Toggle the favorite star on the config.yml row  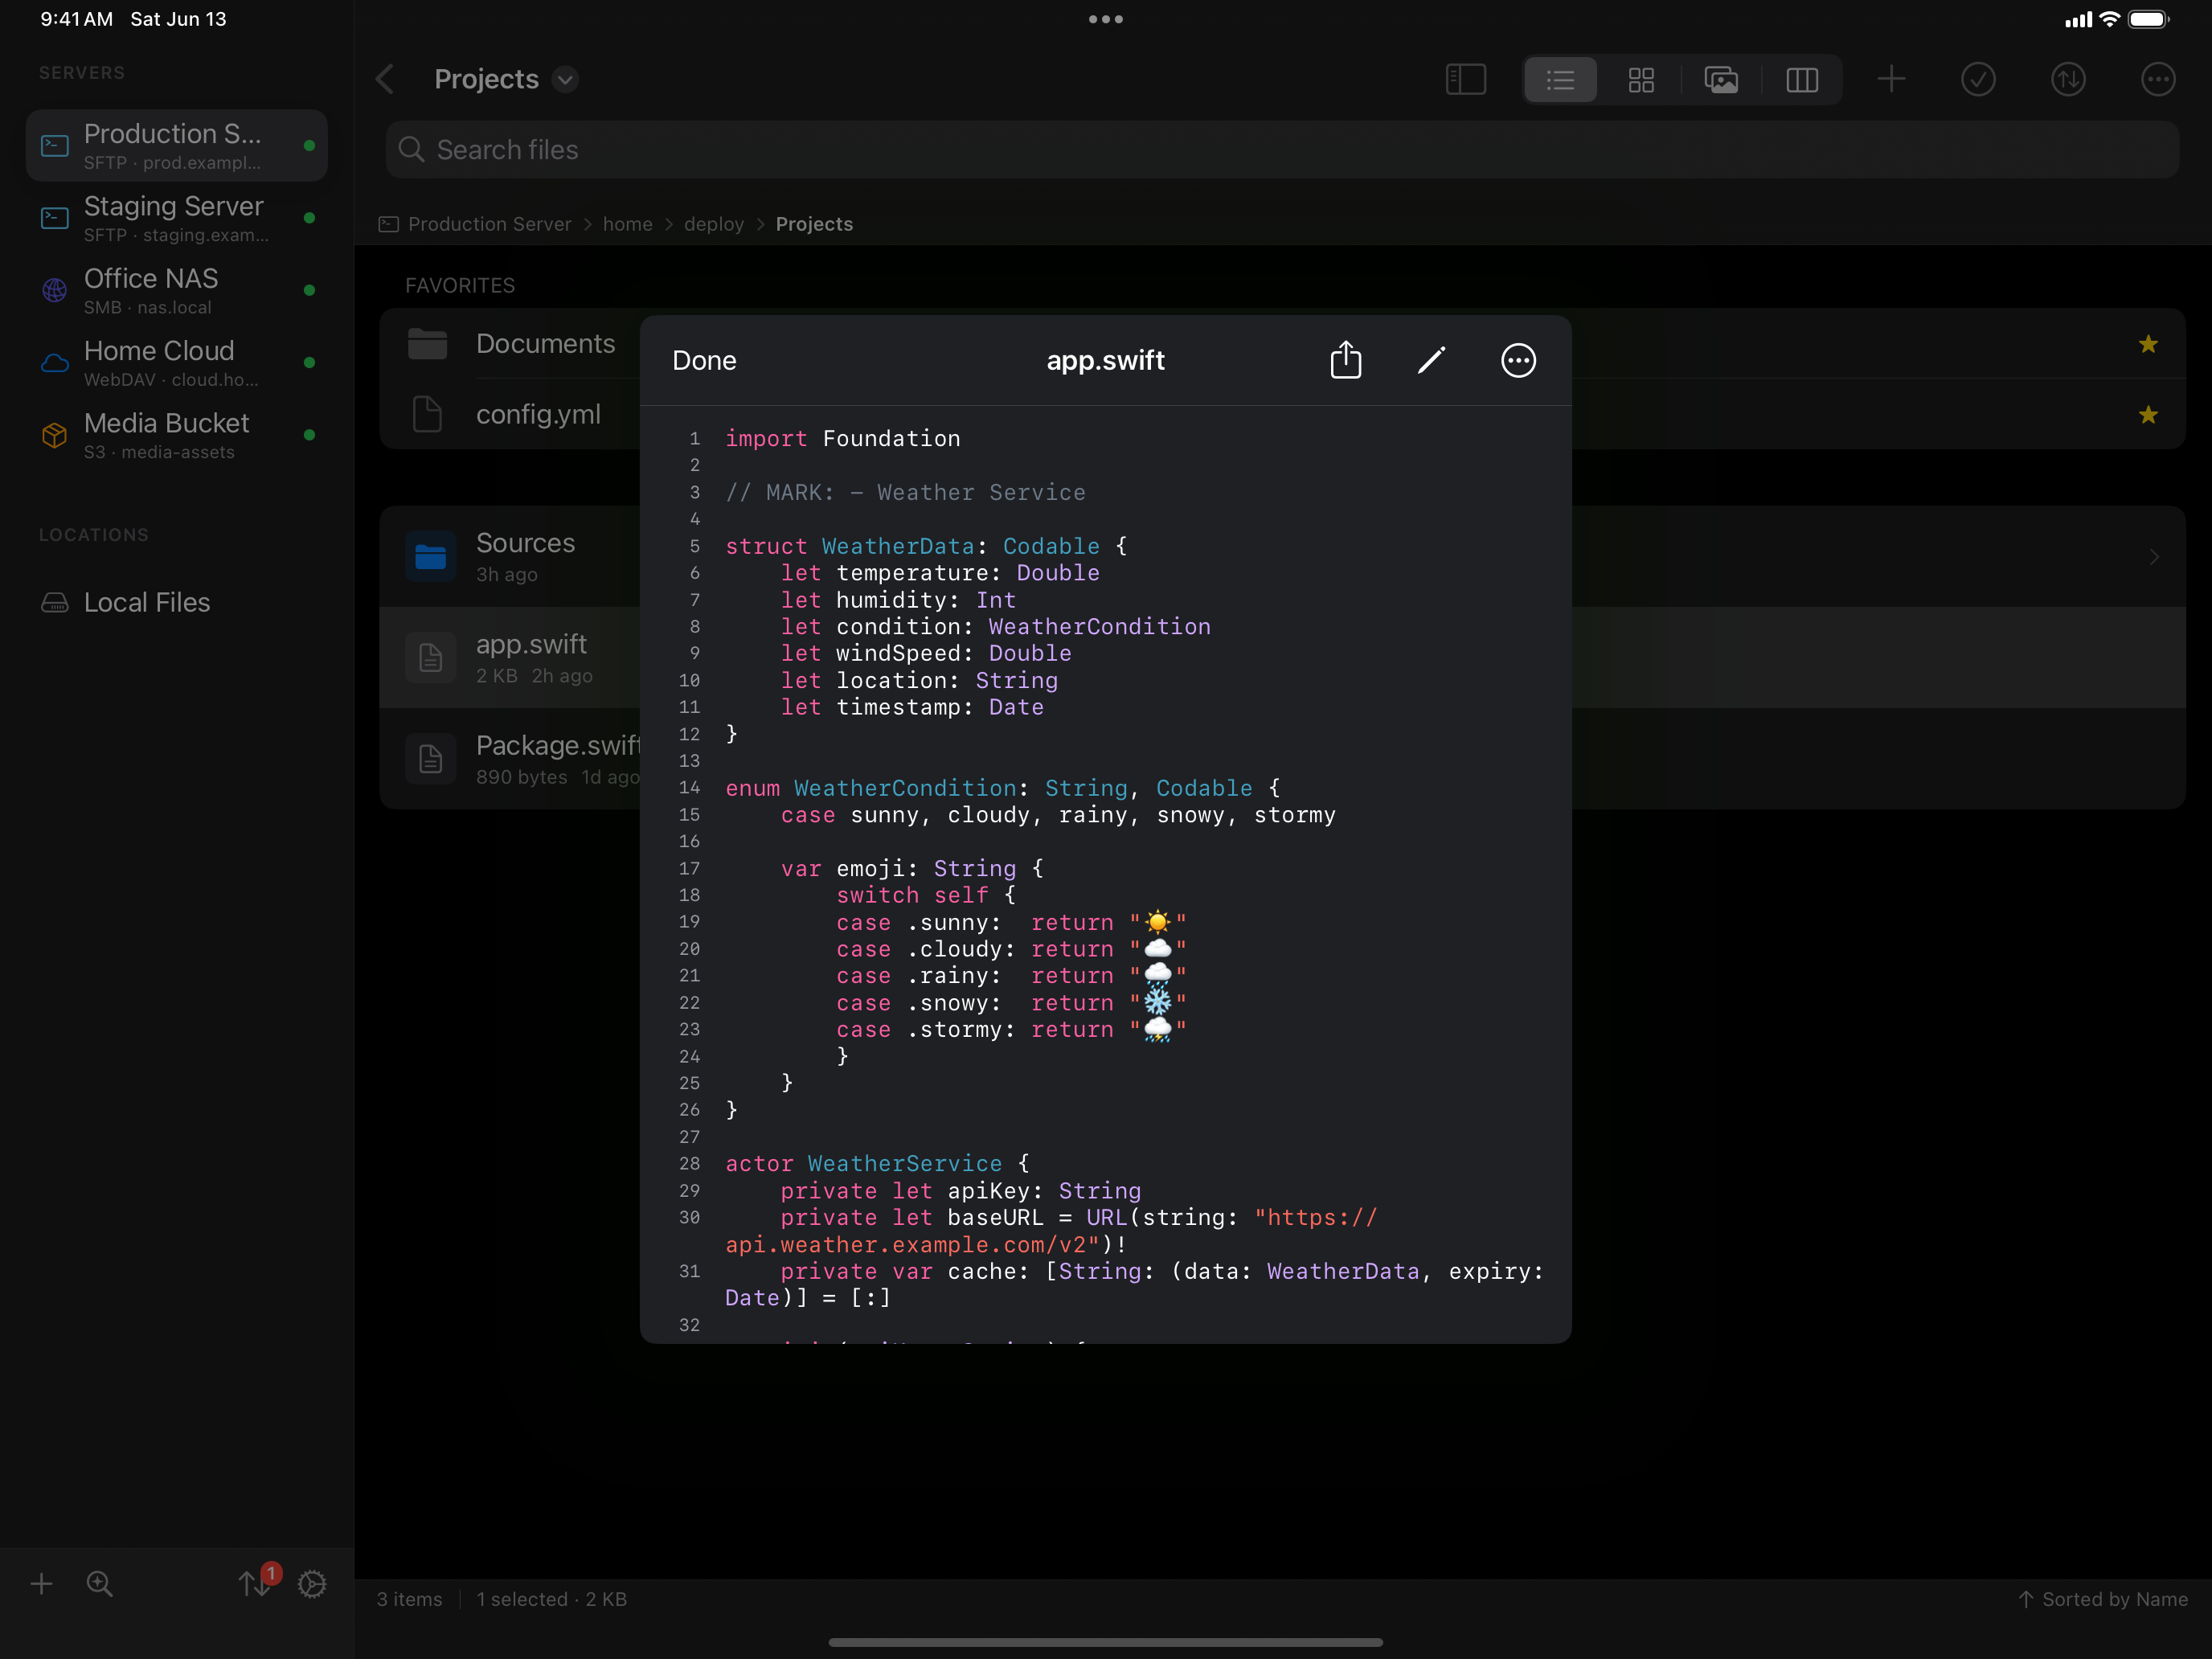[x=2148, y=414]
